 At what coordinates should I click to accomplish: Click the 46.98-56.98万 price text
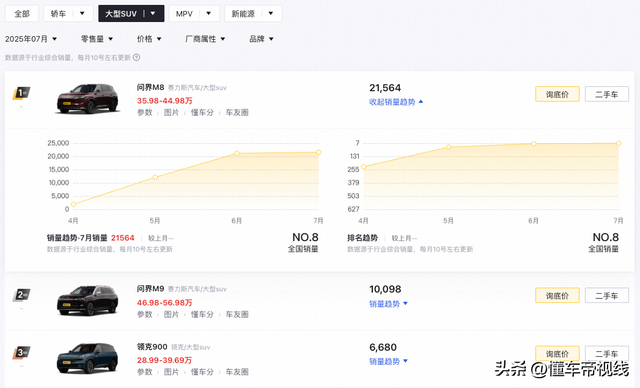click(164, 303)
